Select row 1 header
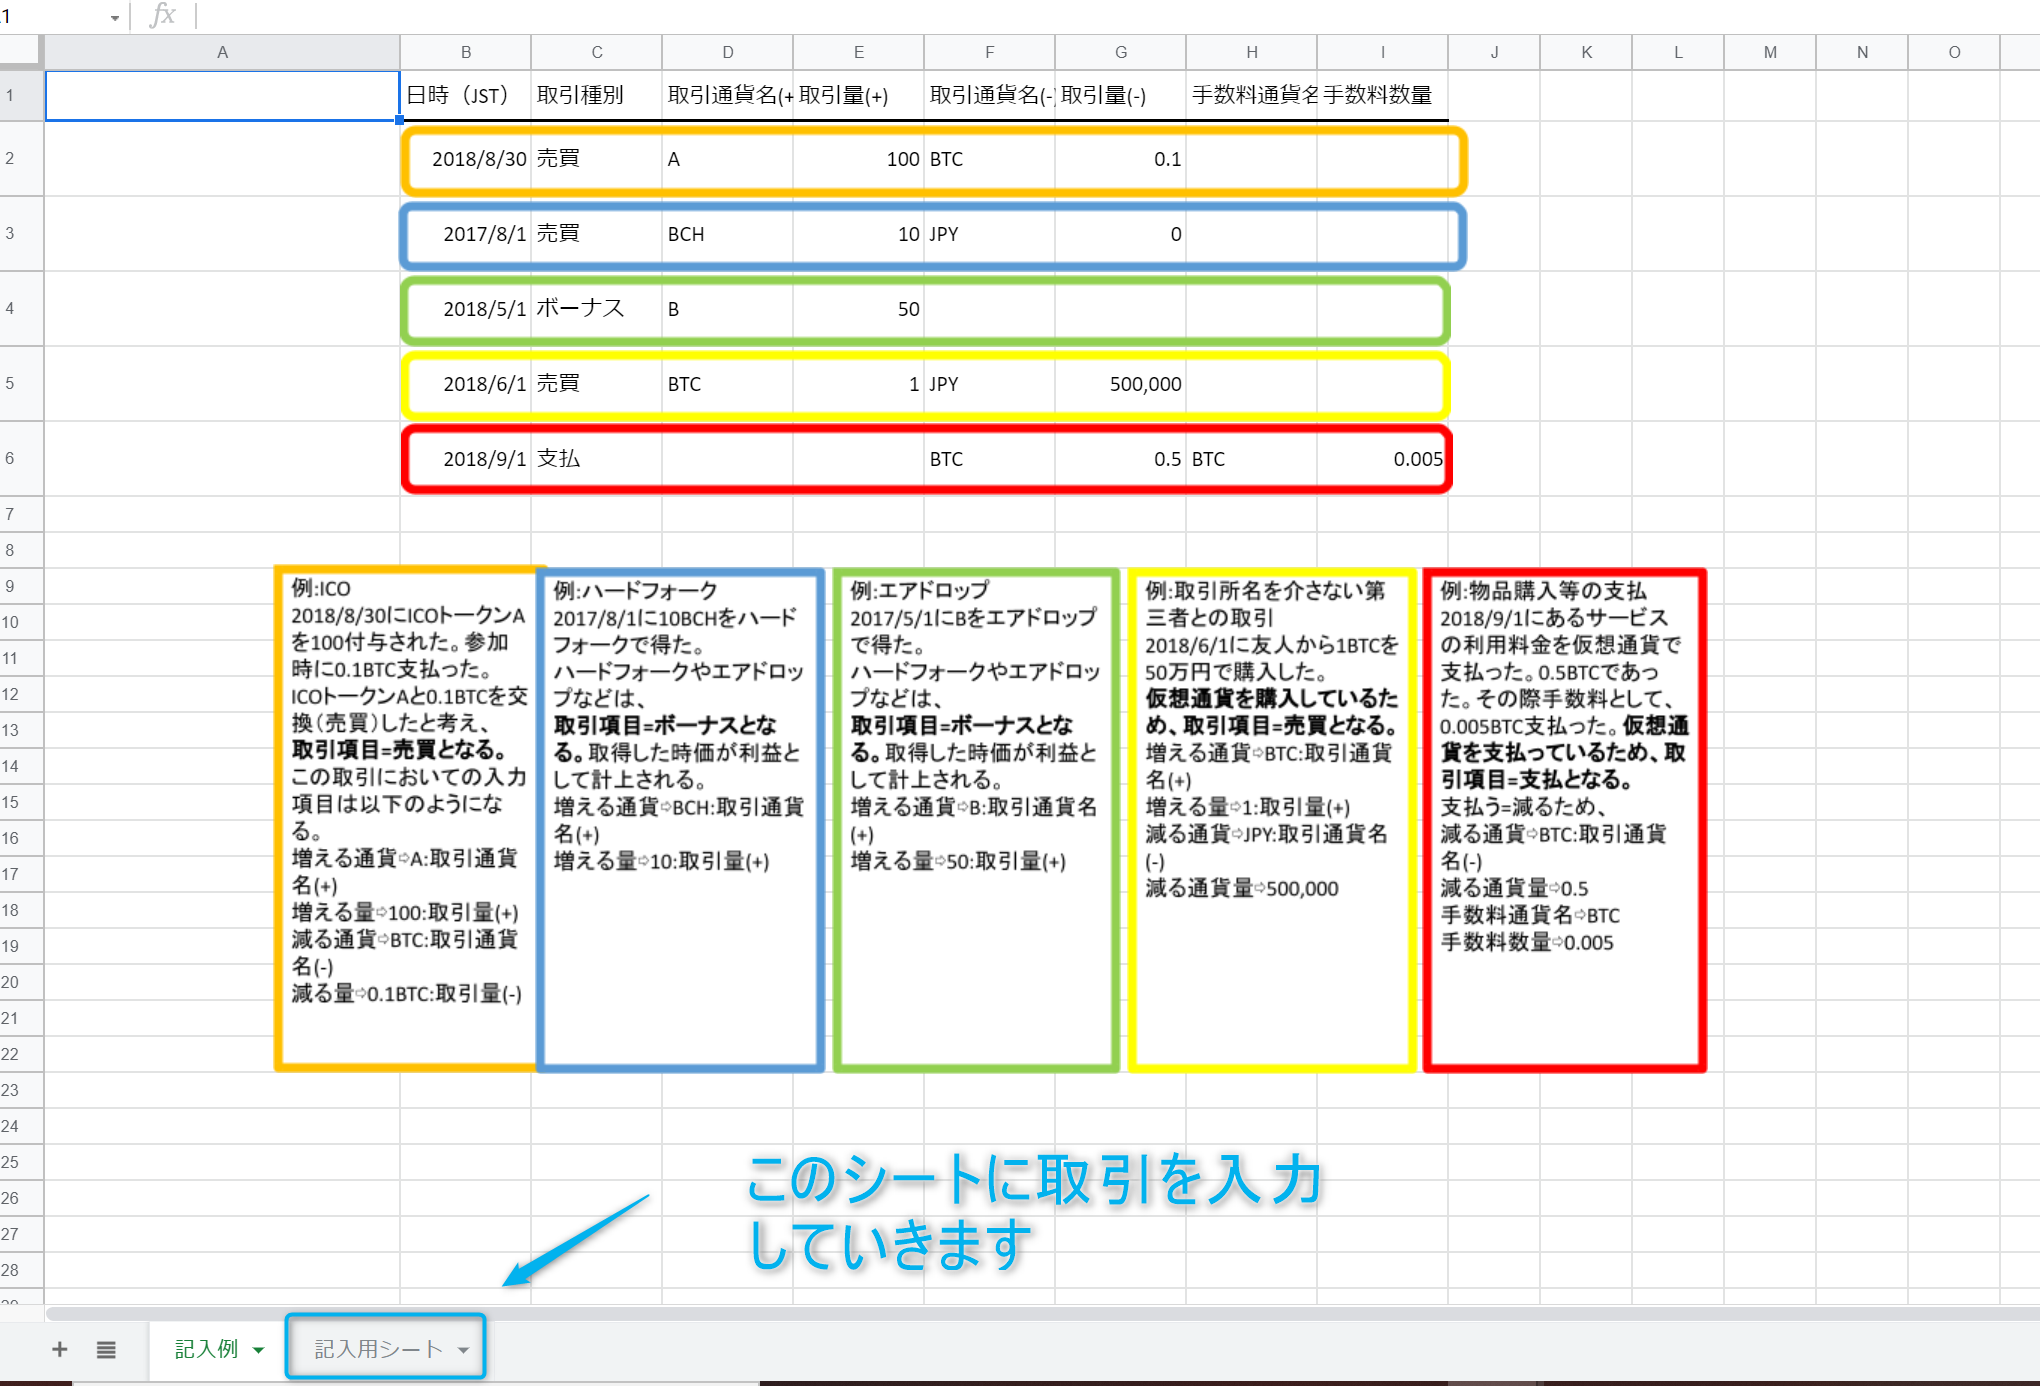 pos(21,96)
